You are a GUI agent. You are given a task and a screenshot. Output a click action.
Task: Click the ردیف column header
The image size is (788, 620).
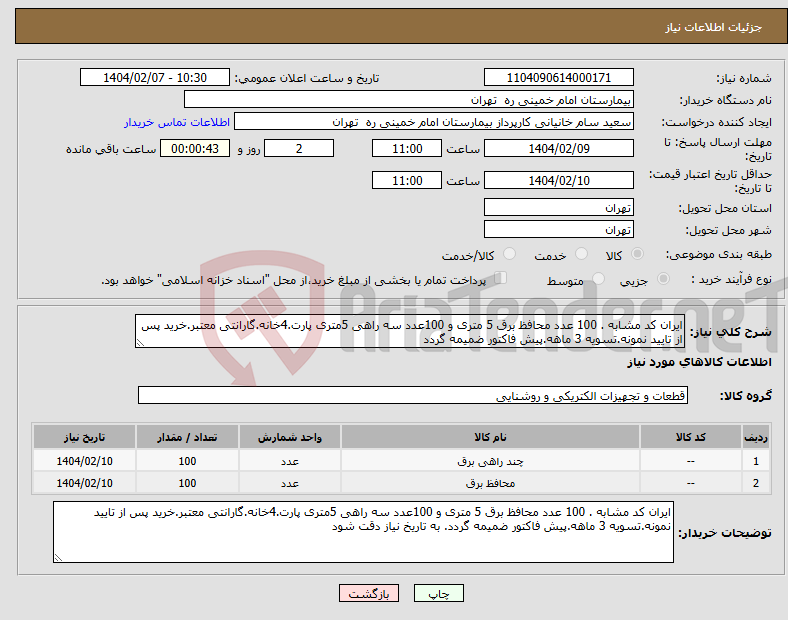tap(756, 437)
